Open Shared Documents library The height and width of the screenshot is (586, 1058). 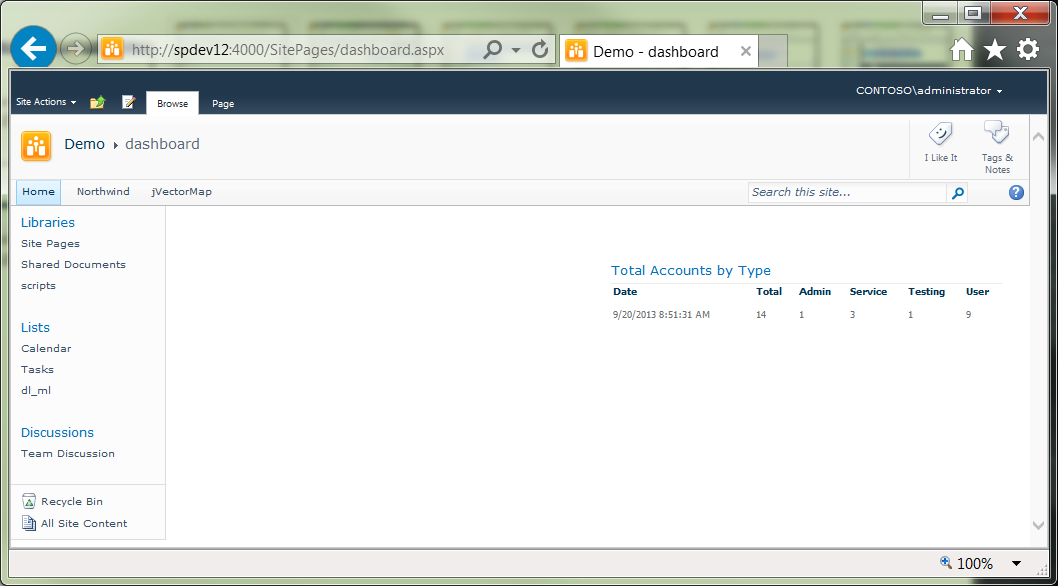[73, 265]
